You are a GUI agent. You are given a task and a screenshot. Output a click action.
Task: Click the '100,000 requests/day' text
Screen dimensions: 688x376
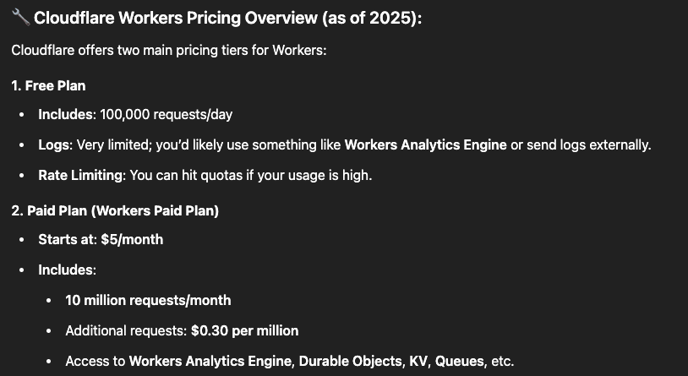[166, 115]
